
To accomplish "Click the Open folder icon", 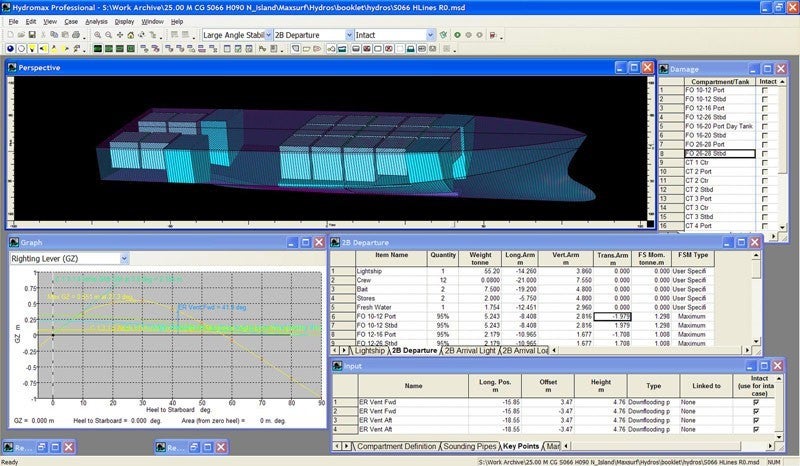I will (21, 35).
